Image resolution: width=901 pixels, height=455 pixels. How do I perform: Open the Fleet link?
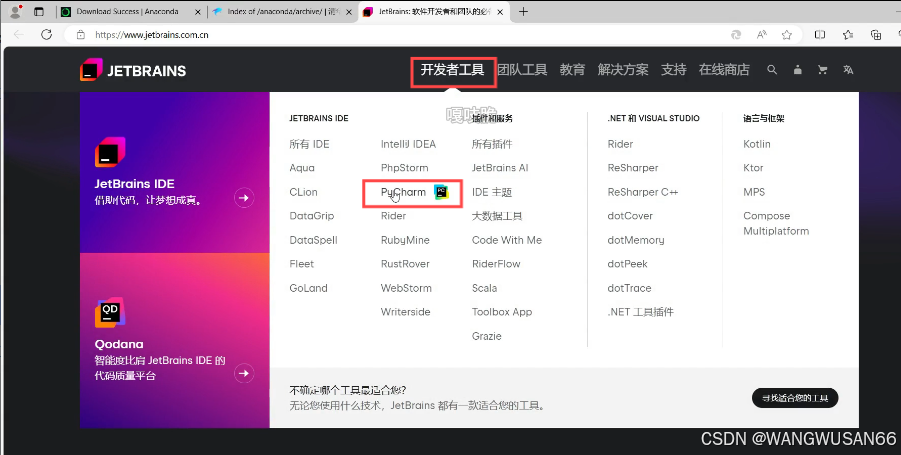(x=302, y=264)
